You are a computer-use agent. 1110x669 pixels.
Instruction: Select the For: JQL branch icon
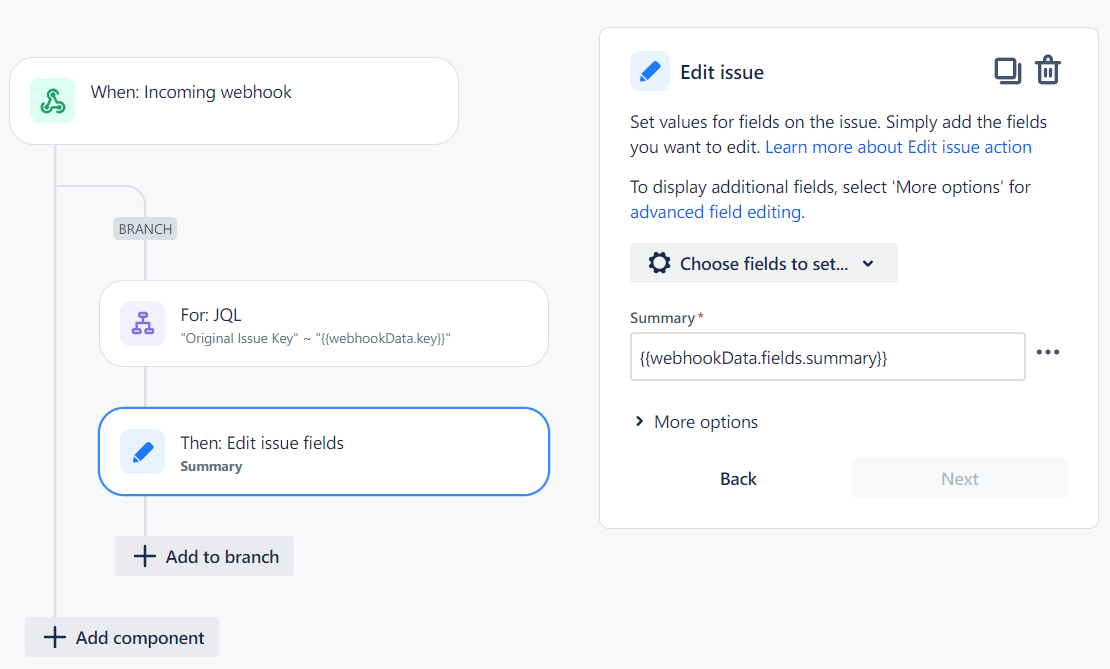pyautogui.click(x=142, y=323)
